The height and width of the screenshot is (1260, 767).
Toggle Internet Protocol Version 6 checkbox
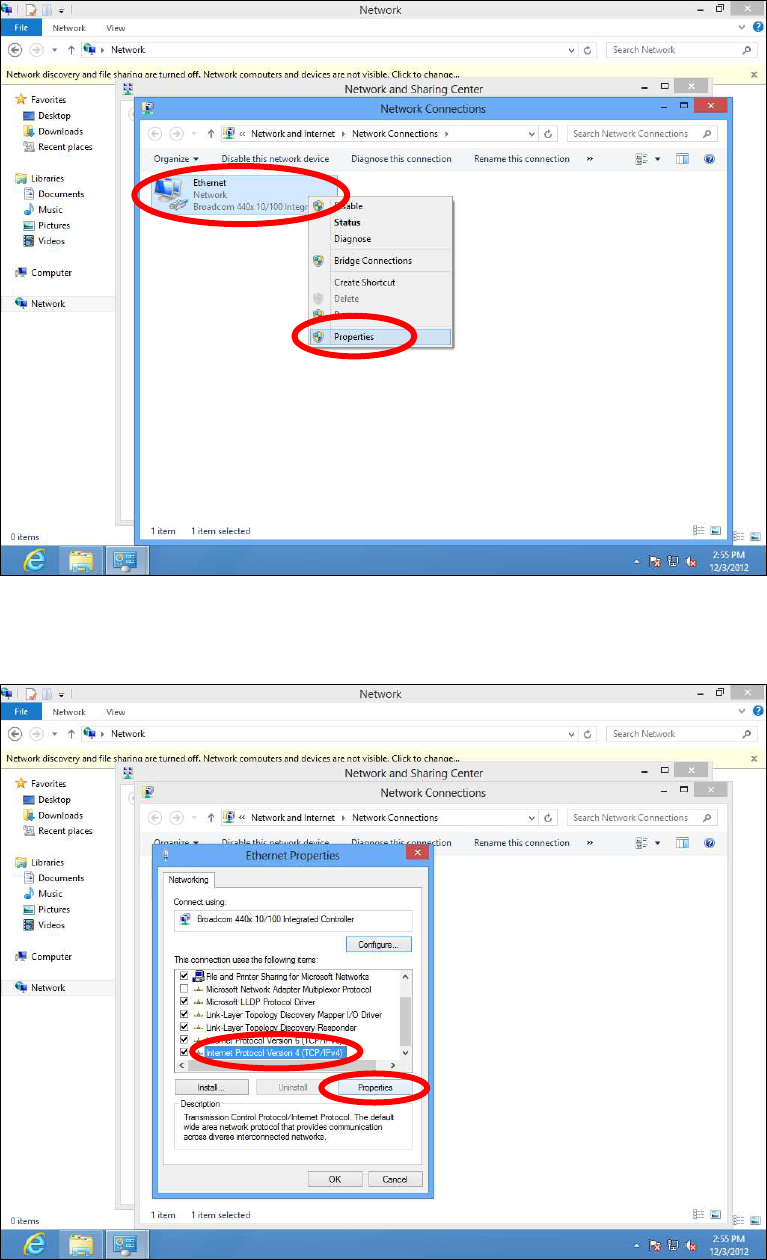183,1040
